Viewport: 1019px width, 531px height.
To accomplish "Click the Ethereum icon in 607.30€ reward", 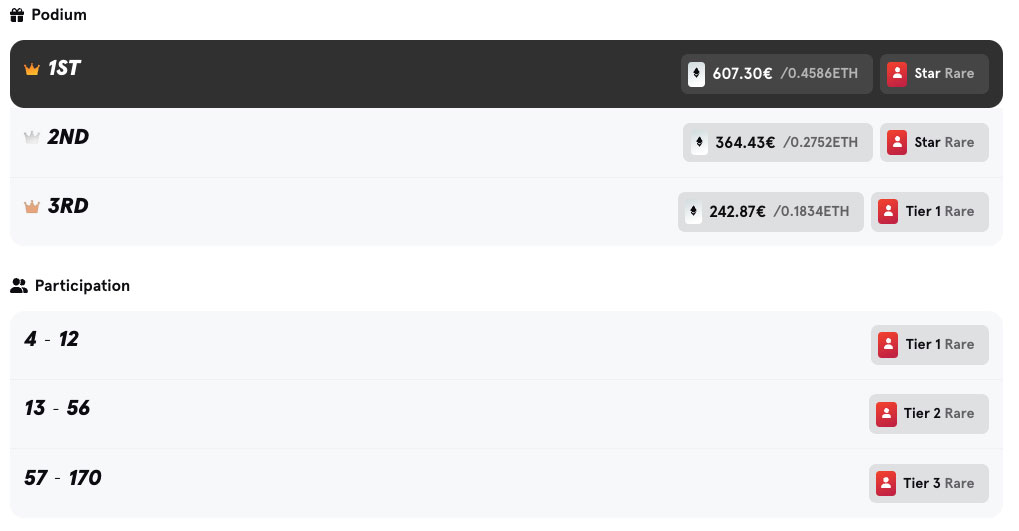I will (x=696, y=73).
